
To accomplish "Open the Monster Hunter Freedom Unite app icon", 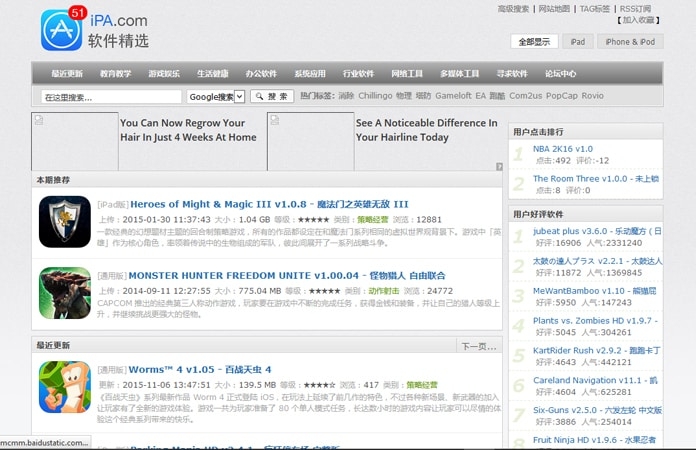I will pyautogui.click(x=65, y=293).
